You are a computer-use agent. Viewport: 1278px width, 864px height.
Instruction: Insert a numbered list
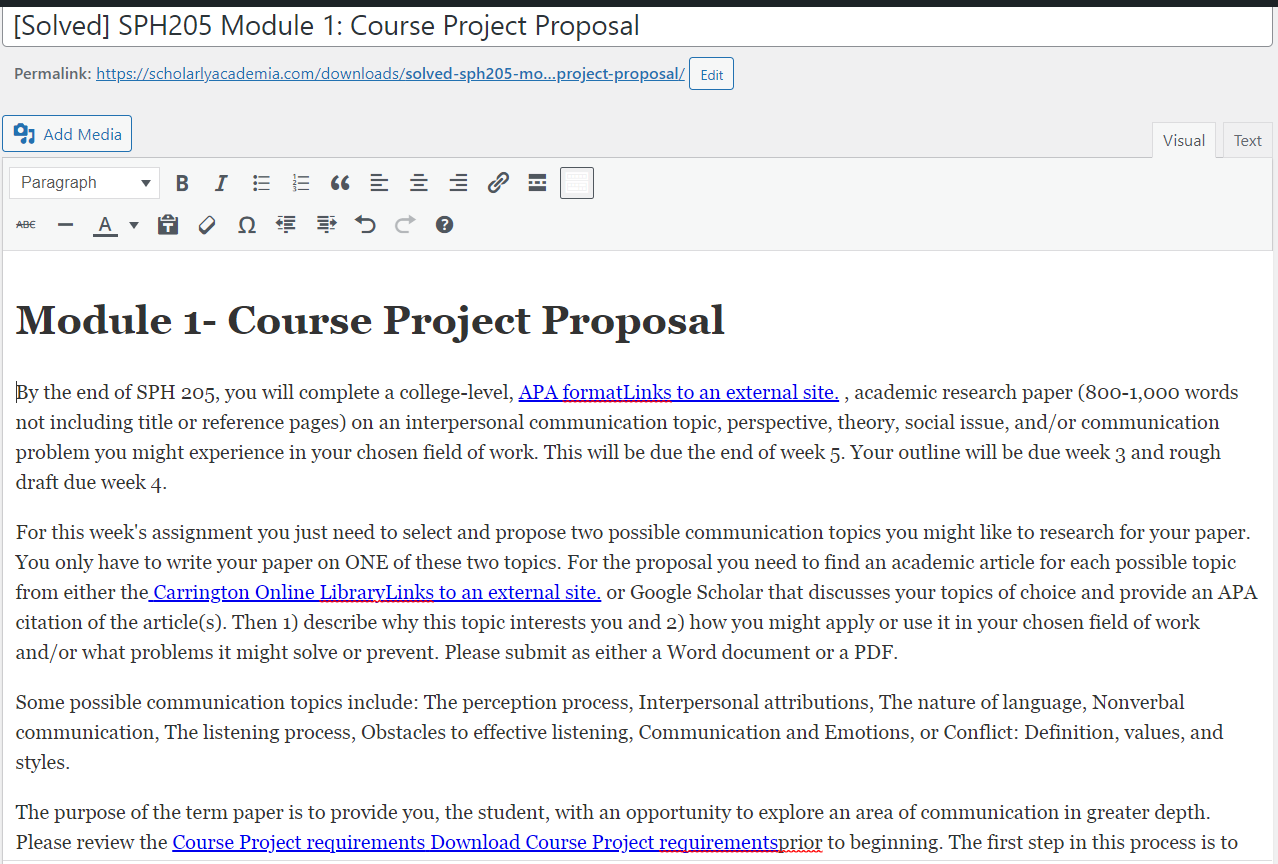coord(301,183)
